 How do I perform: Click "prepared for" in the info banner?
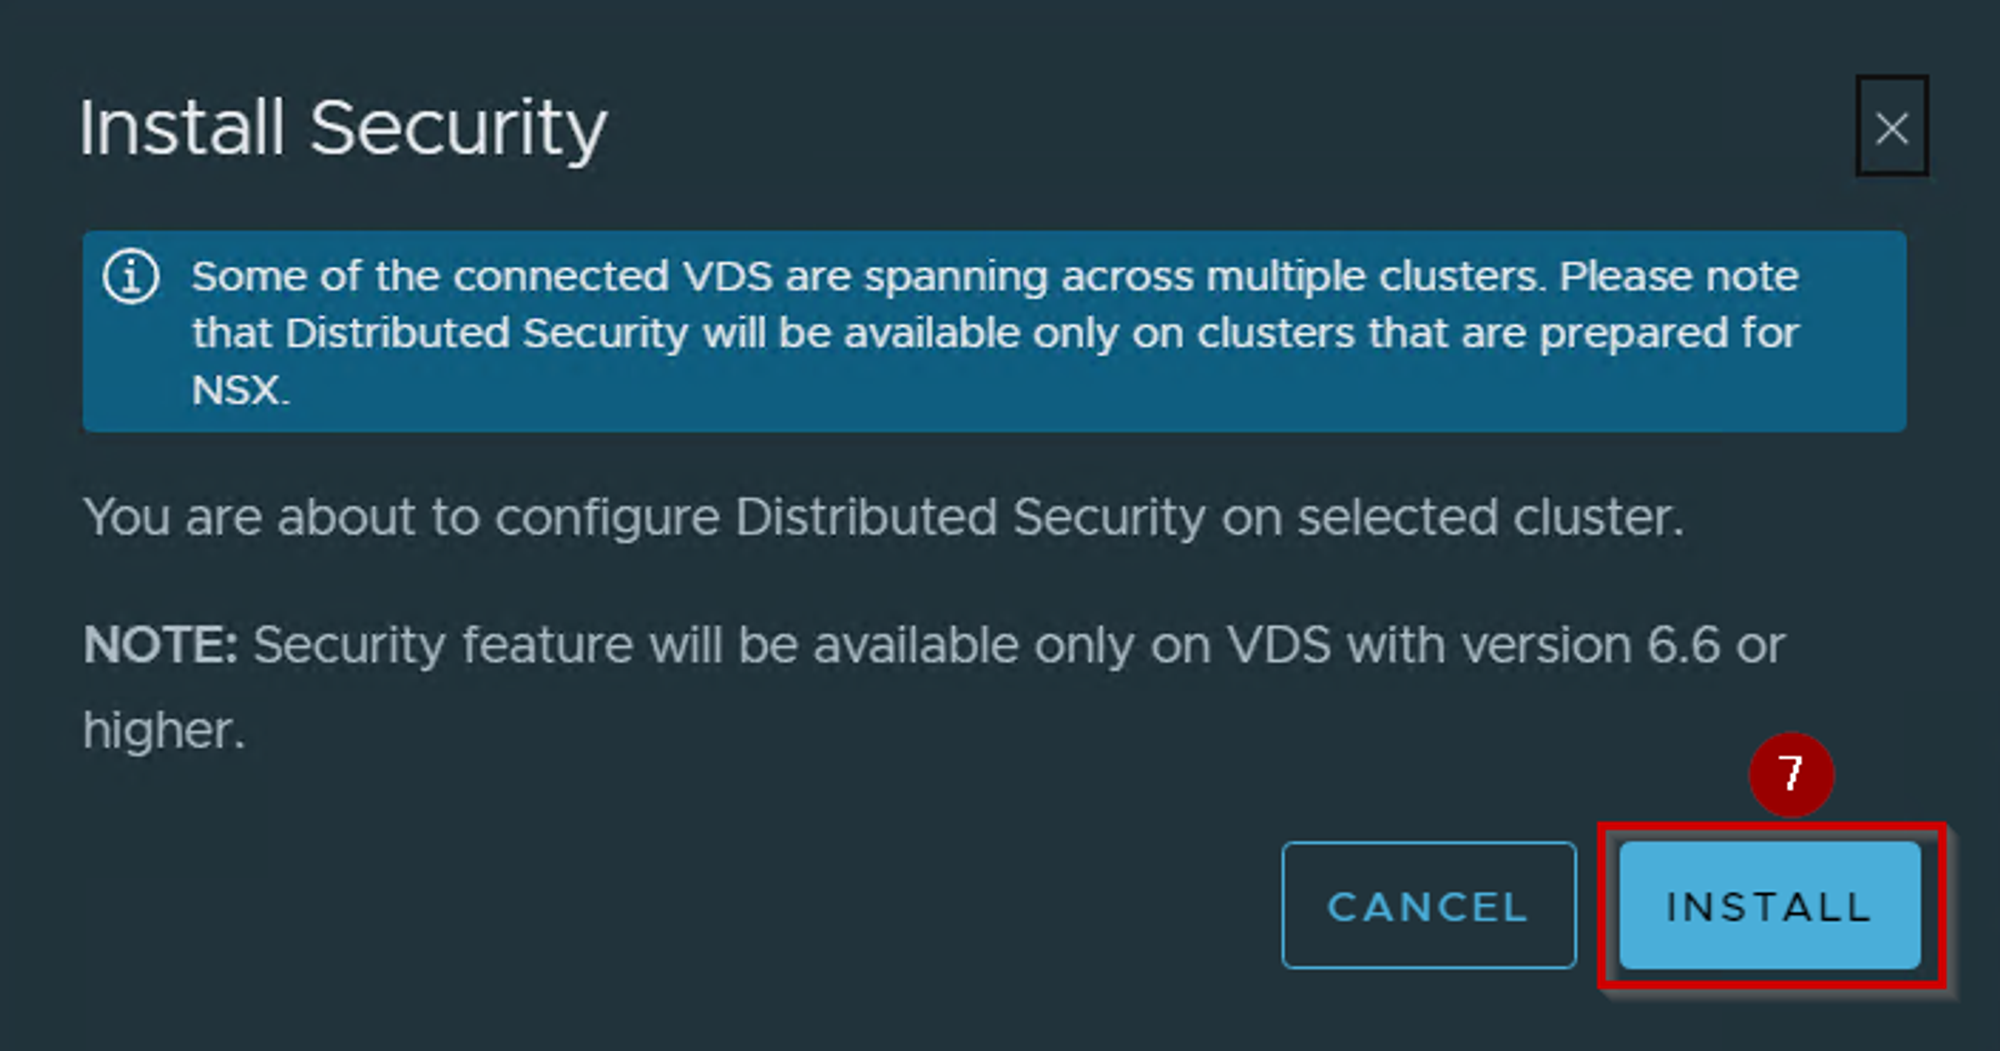tap(1669, 333)
